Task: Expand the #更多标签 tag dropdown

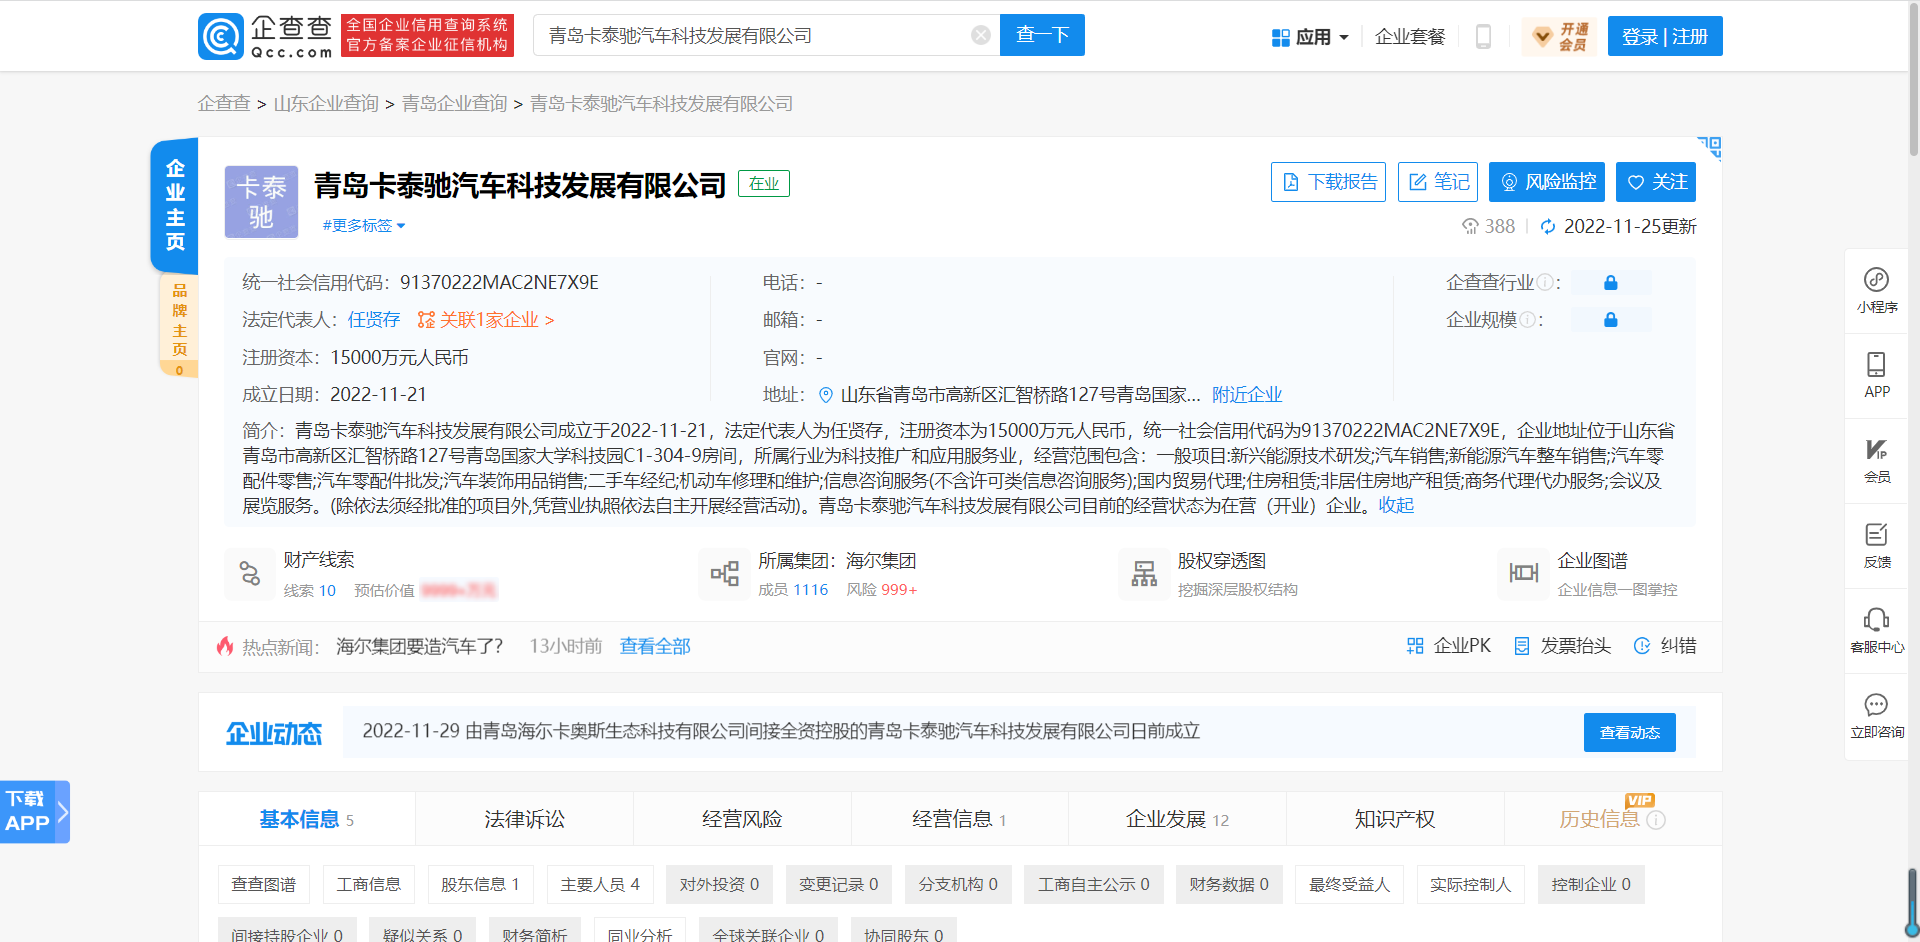Action: pos(363,226)
